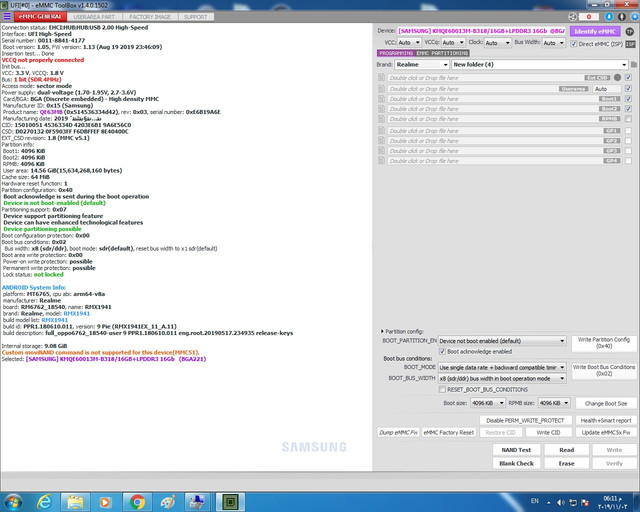The image size is (640, 512).
Task: Toggle Boot acknowledge enabled checkbox
Action: pyautogui.click(x=442, y=352)
